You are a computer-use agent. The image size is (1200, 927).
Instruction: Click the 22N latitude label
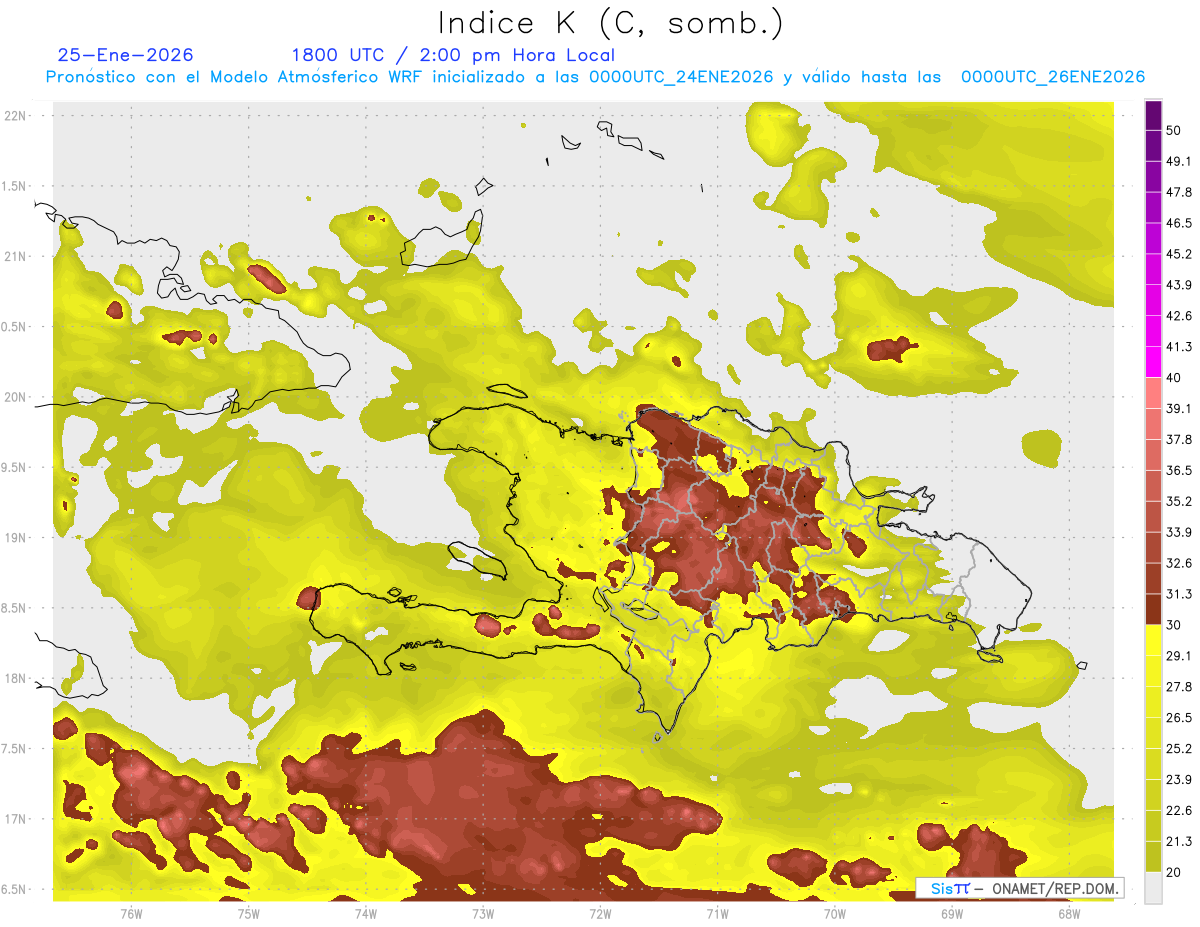16,115
